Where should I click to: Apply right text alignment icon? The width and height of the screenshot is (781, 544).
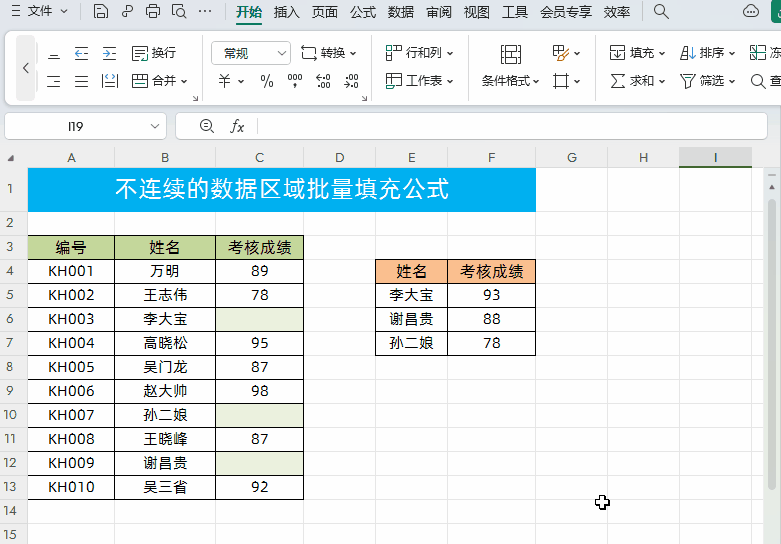click(x=54, y=81)
